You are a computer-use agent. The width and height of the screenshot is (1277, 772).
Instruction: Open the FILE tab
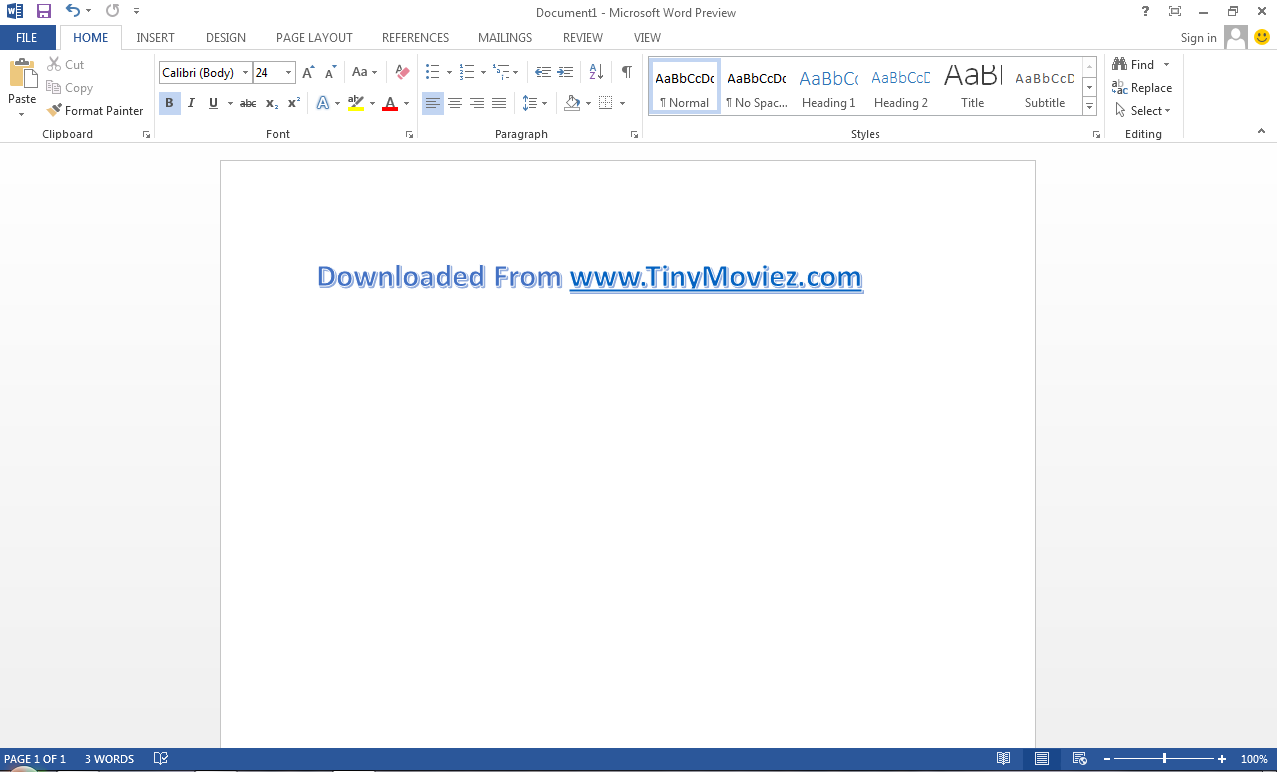pyautogui.click(x=27, y=38)
